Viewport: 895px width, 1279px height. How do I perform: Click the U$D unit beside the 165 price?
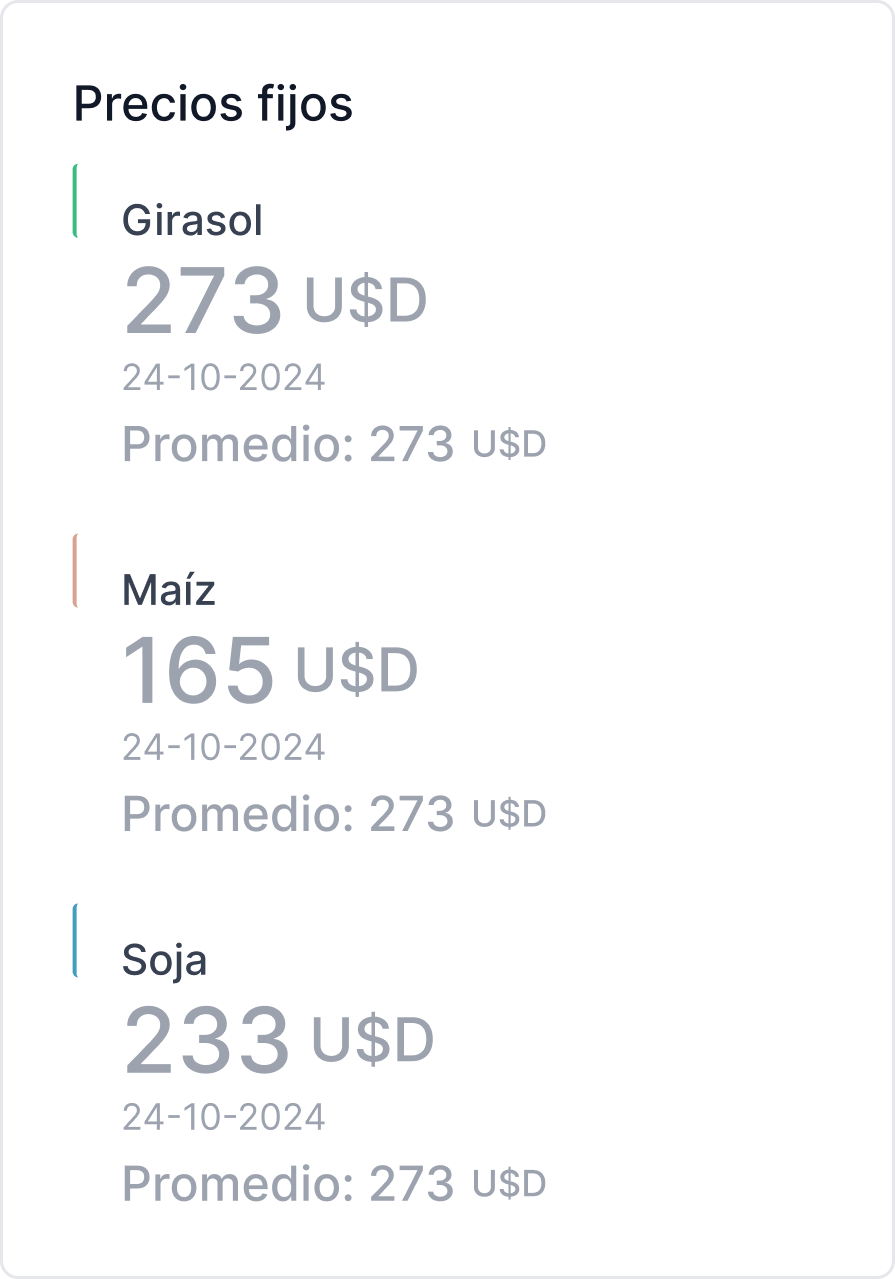click(356, 670)
